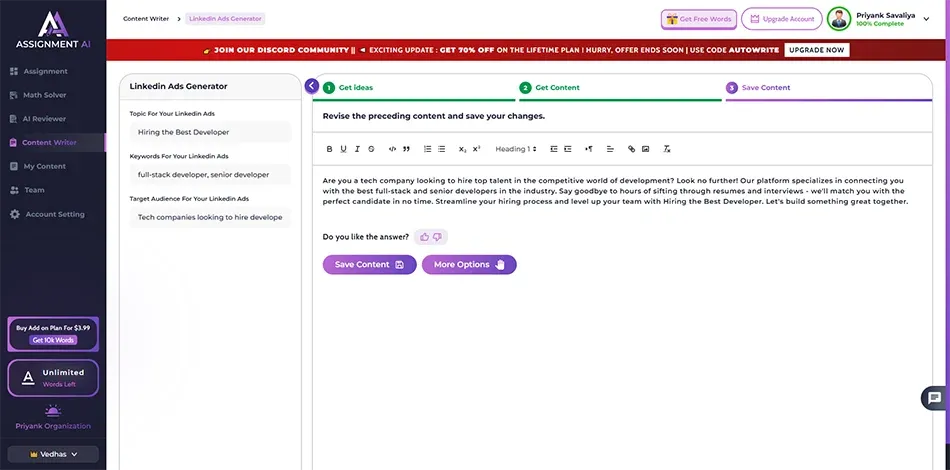
Task: Give a thumbs down to the answer
Action: pyautogui.click(x=438, y=237)
